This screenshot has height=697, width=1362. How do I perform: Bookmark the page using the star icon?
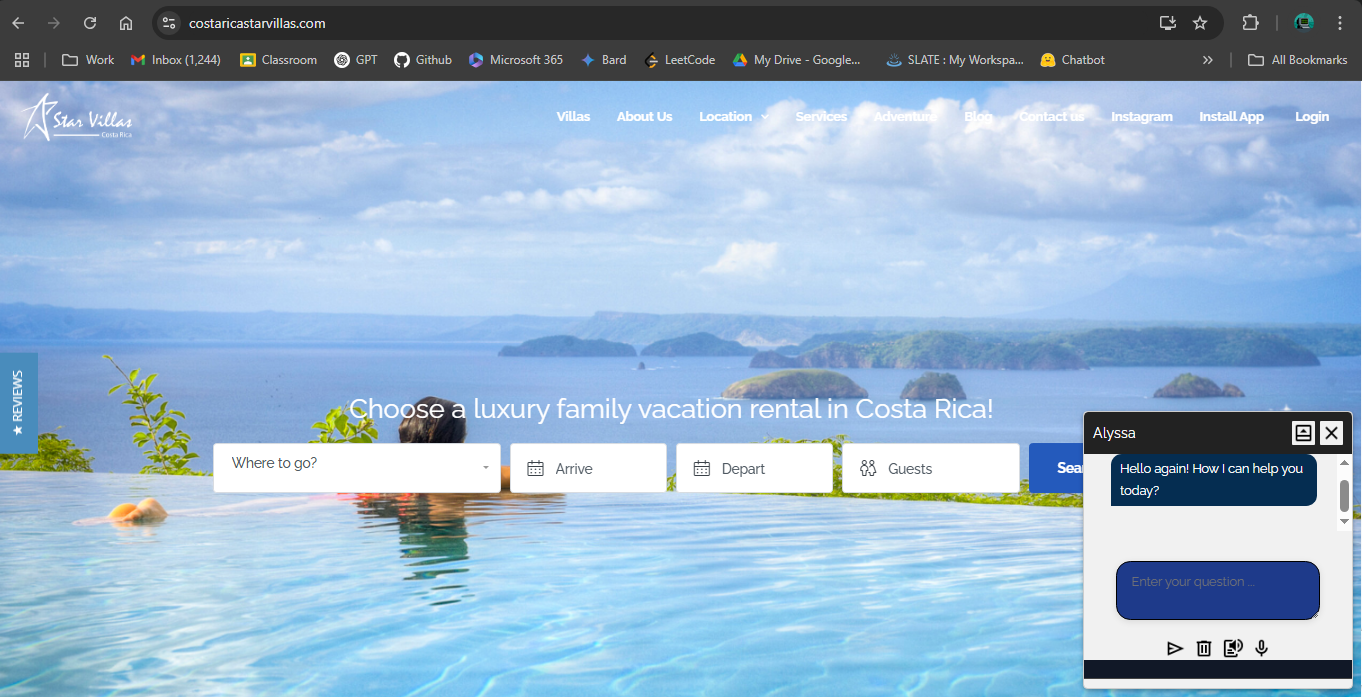(x=1200, y=22)
